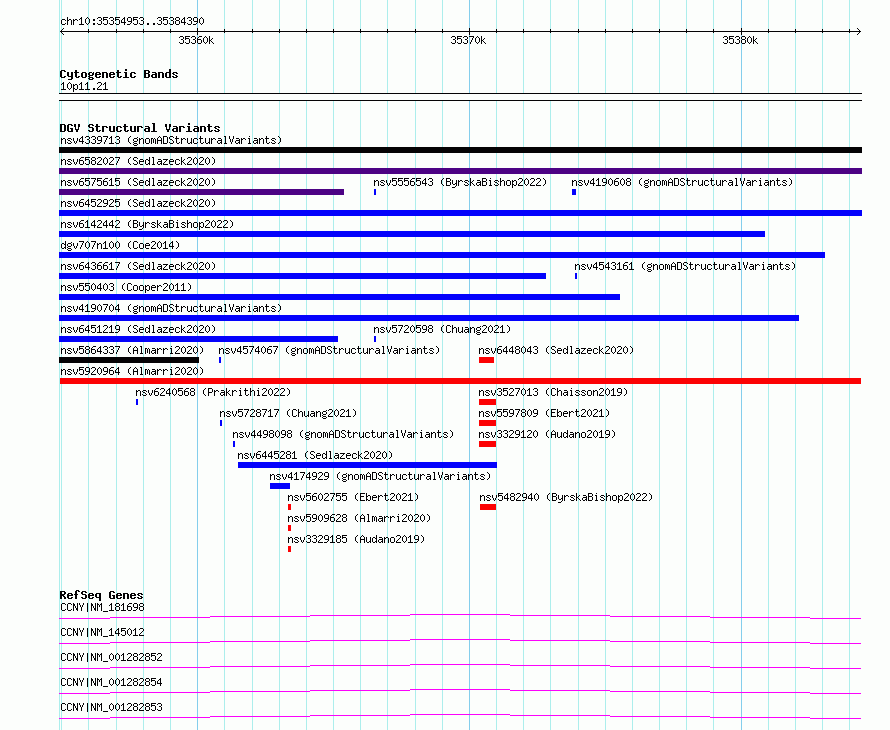Open the nsv6142442 ByrskaBishop2022 variant
890x730 pixels.
point(147,224)
